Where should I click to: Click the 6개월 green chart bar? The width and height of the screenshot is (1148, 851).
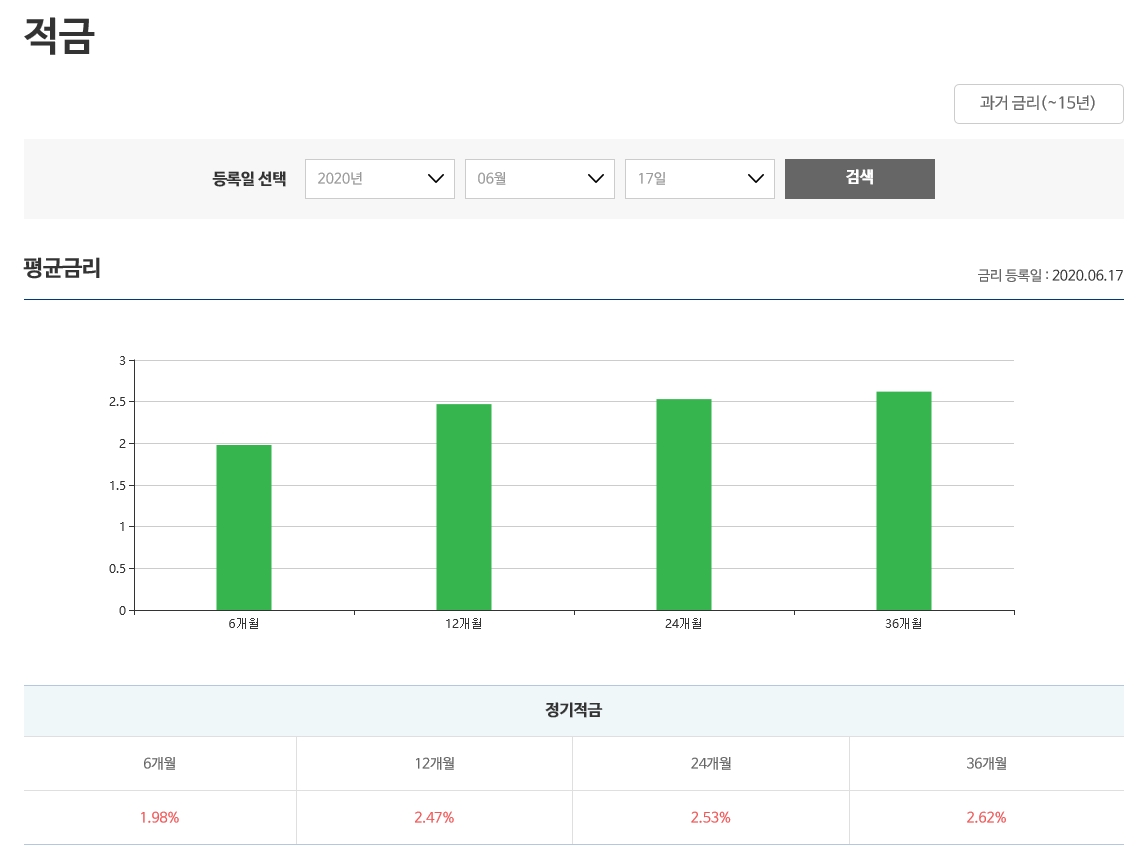click(244, 527)
